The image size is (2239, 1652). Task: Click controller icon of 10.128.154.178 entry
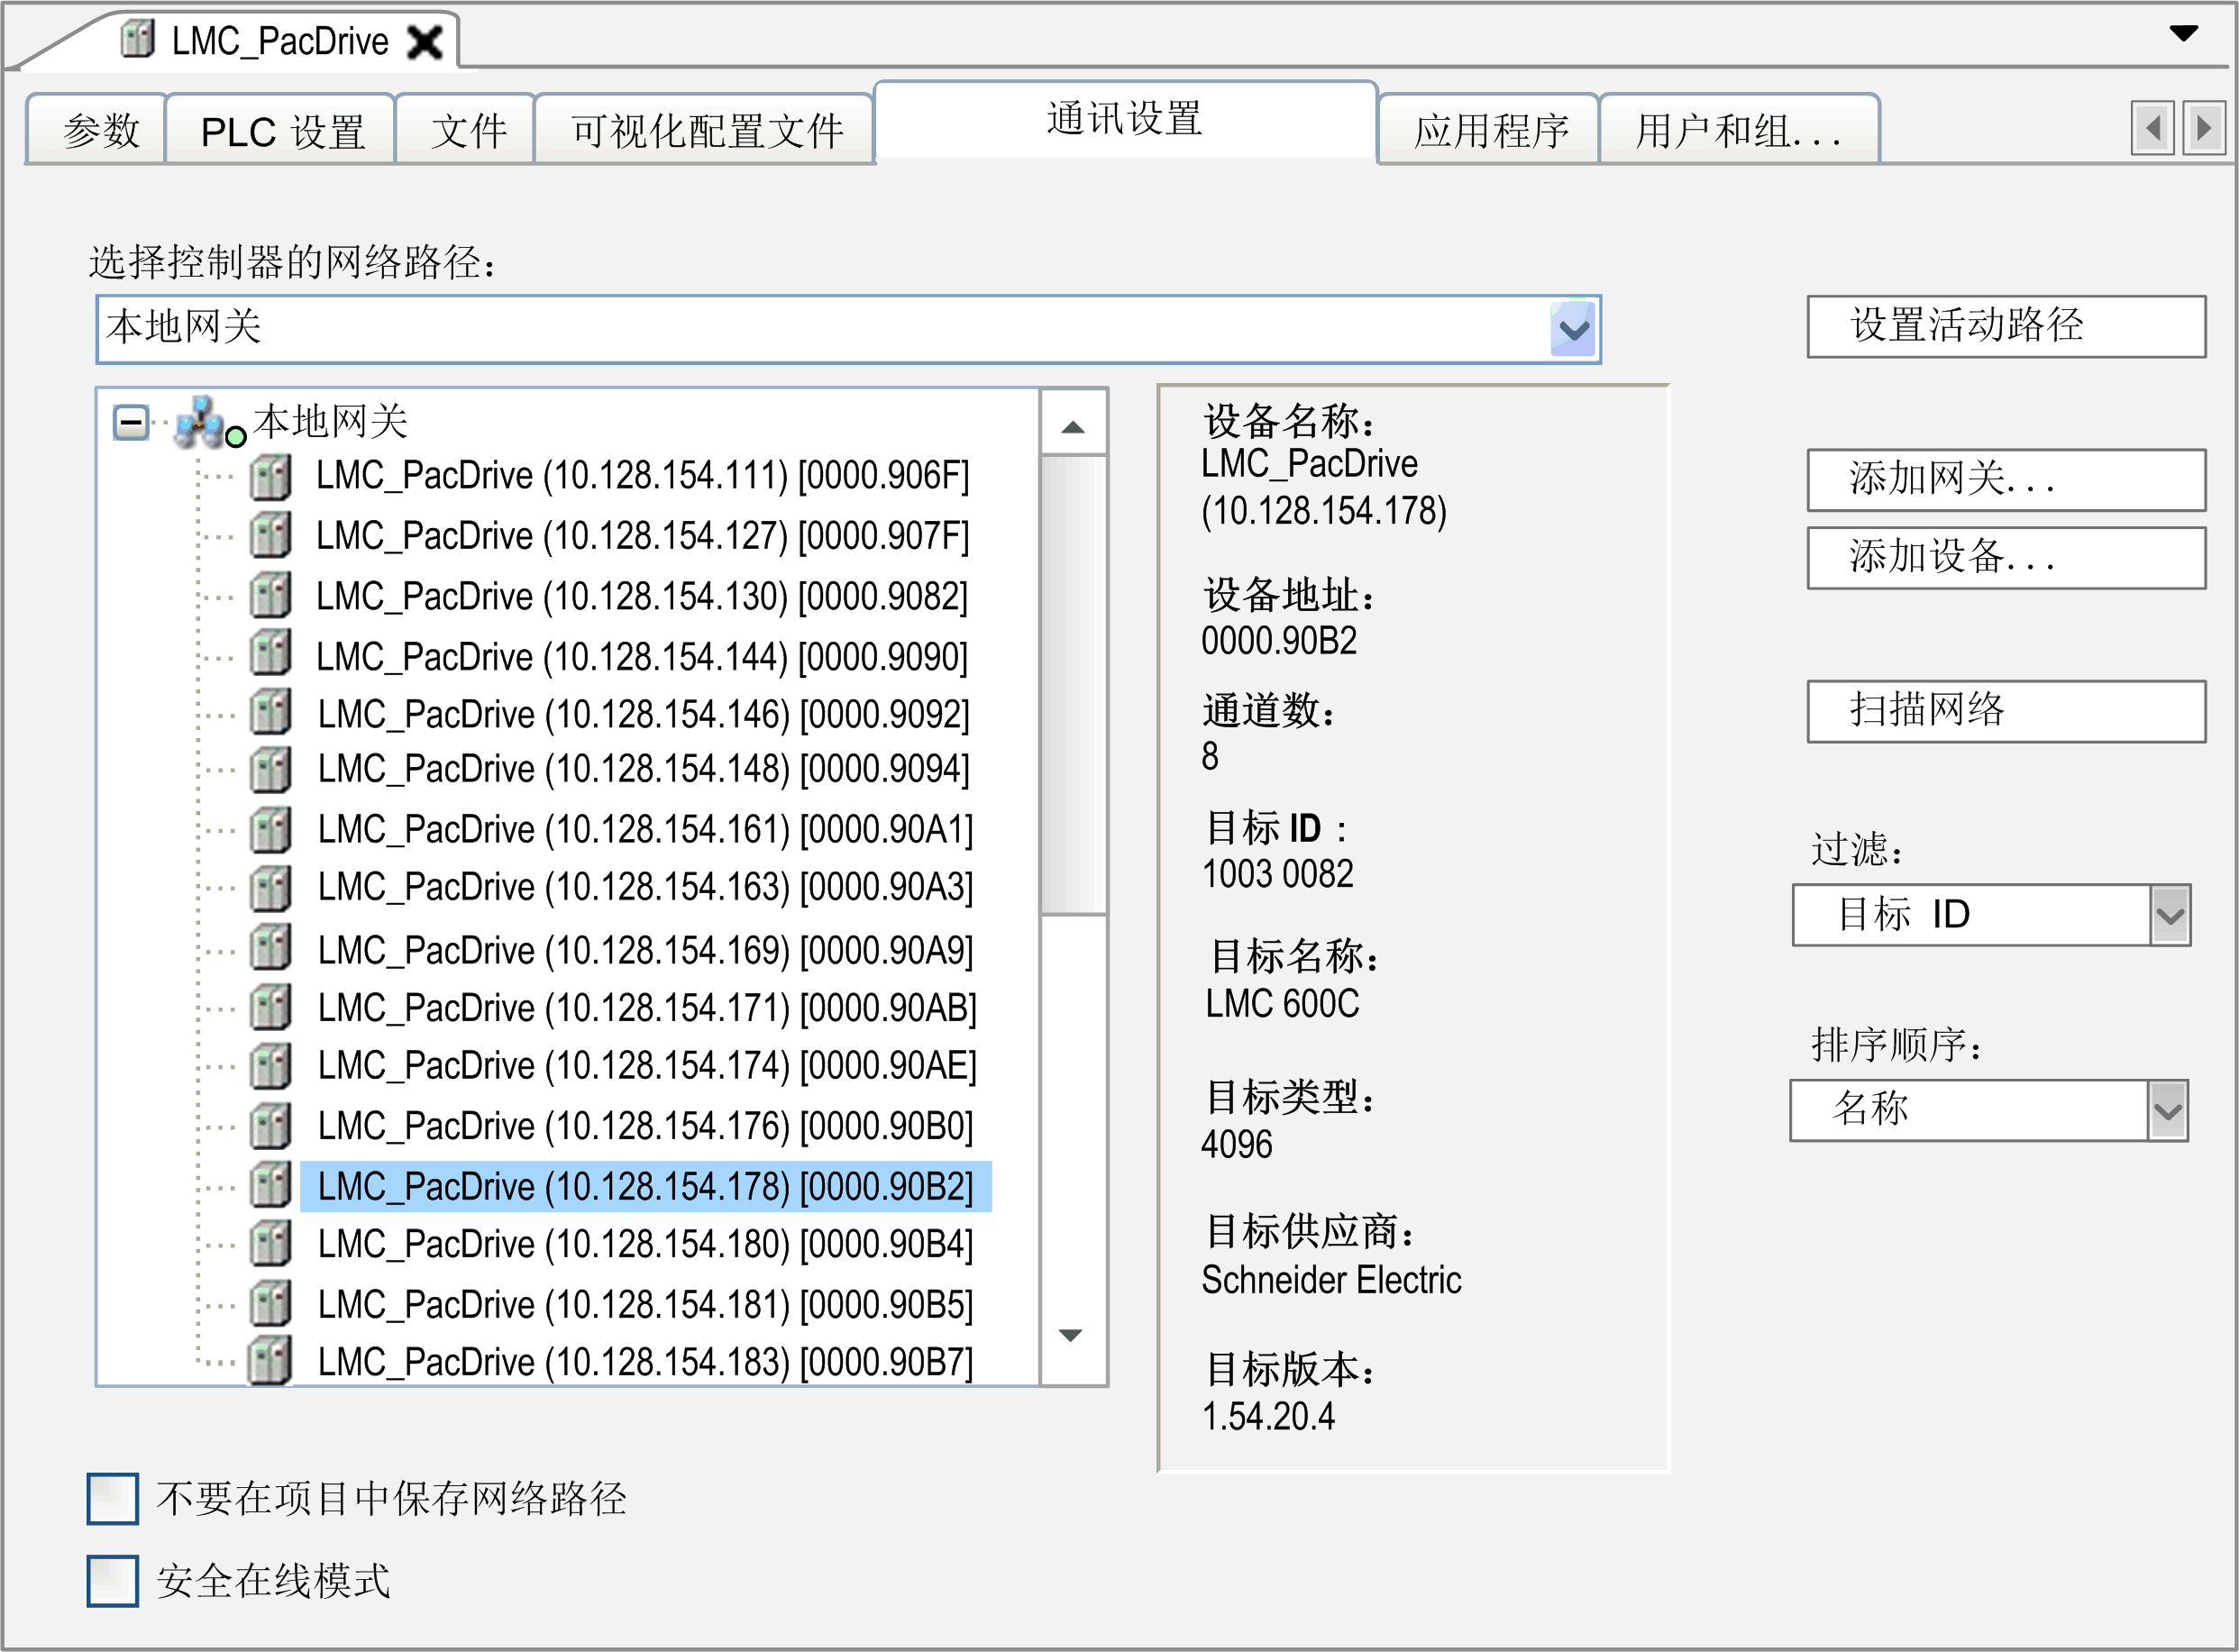(270, 1186)
